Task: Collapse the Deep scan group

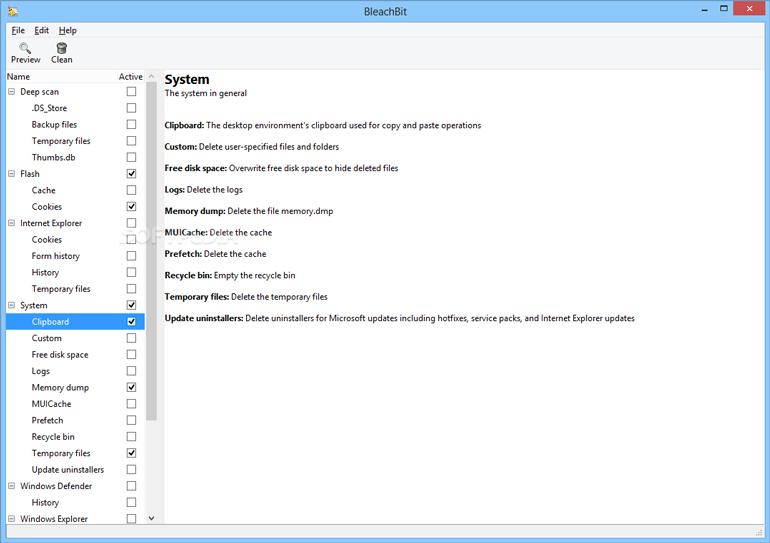Action: 12,92
